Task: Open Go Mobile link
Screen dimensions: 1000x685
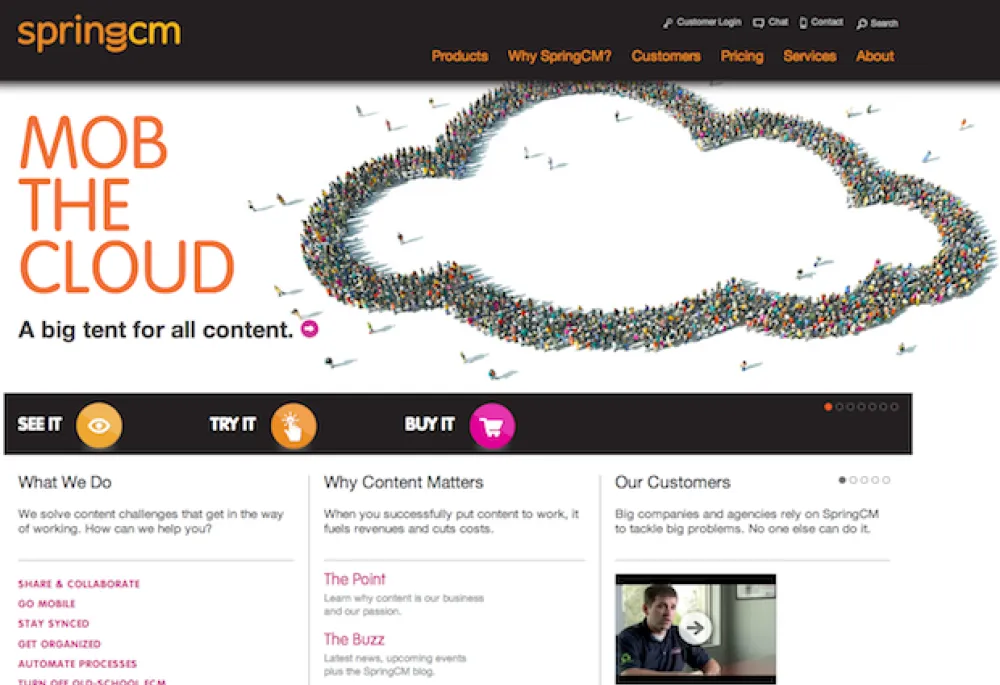Action: click(x=47, y=603)
